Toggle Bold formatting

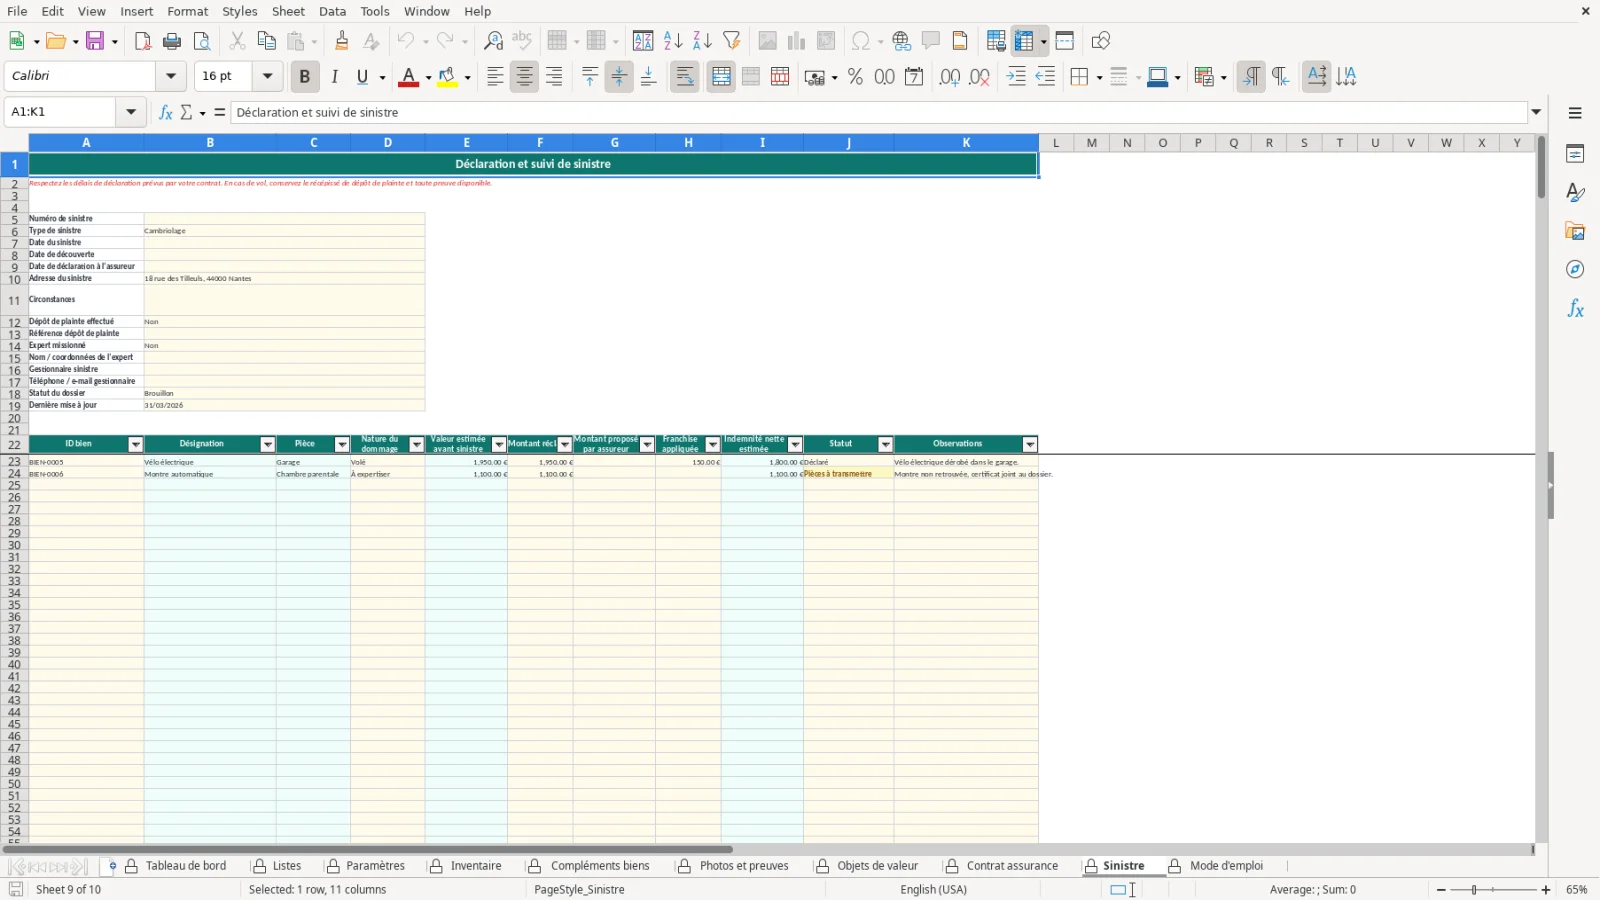click(x=305, y=77)
